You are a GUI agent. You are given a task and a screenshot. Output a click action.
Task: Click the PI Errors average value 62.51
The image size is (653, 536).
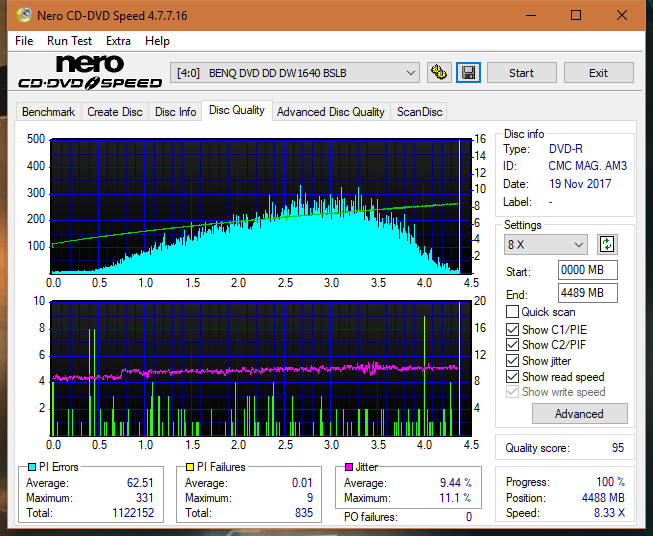pos(140,483)
